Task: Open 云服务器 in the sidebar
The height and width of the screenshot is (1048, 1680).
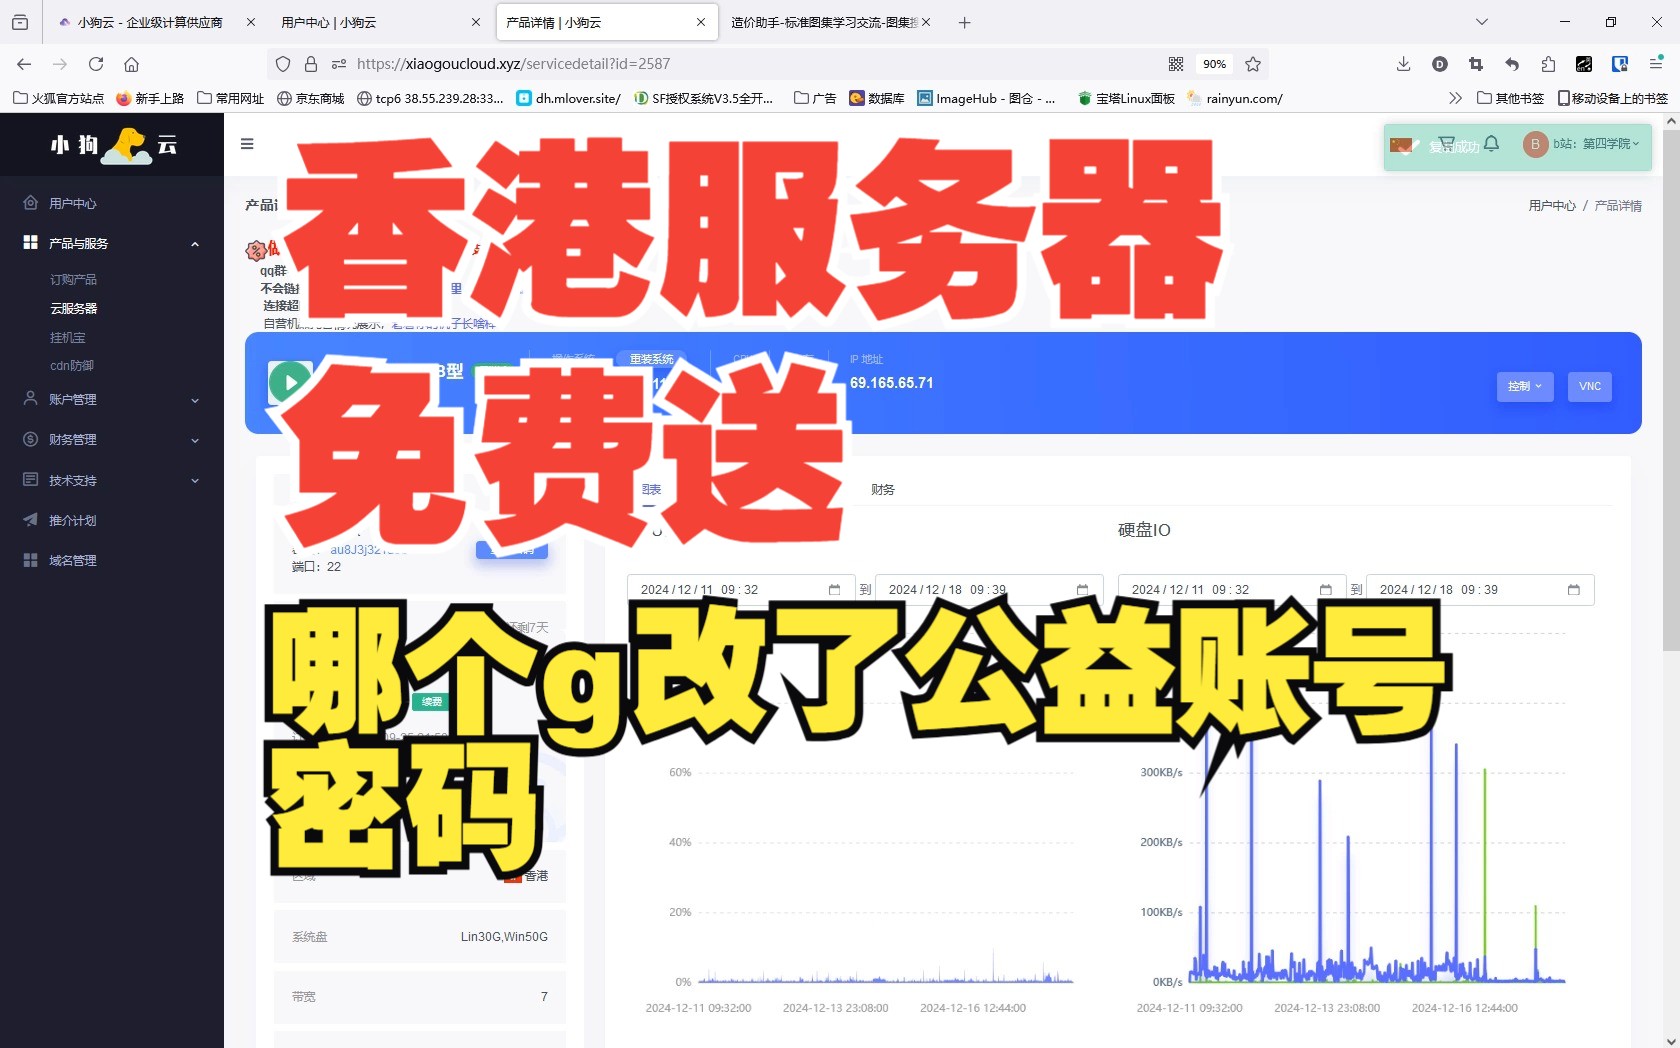Action: tap(74, 308)
